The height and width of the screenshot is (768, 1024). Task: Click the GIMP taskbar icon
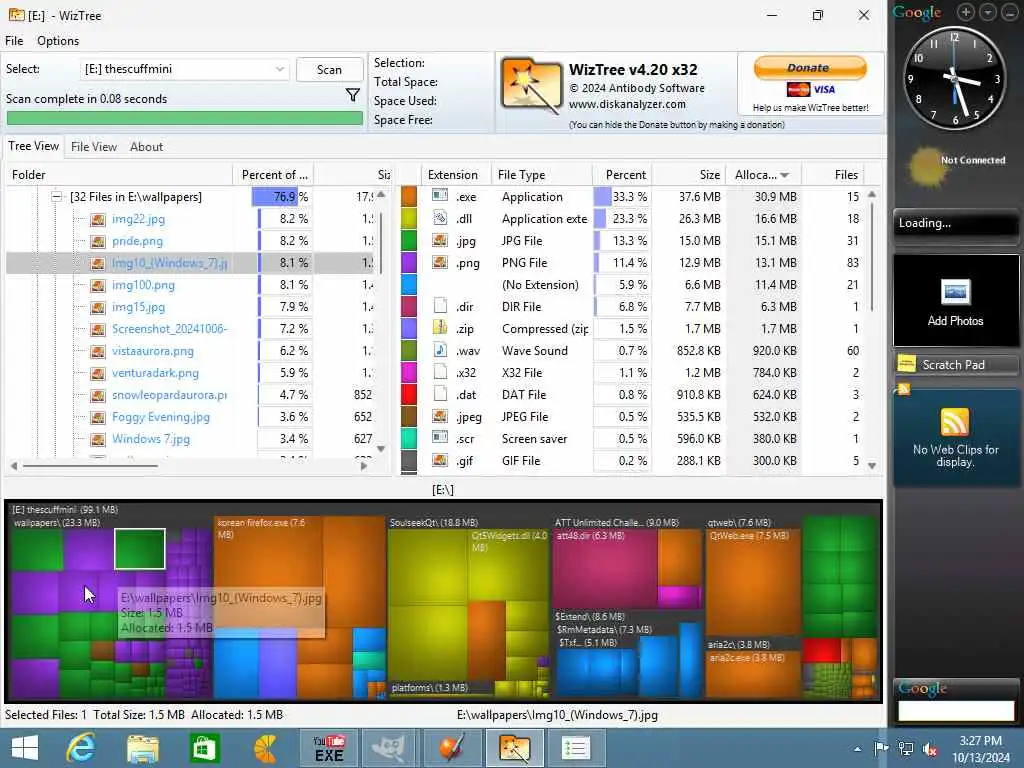pyautogui.click(x=389, y=748)
